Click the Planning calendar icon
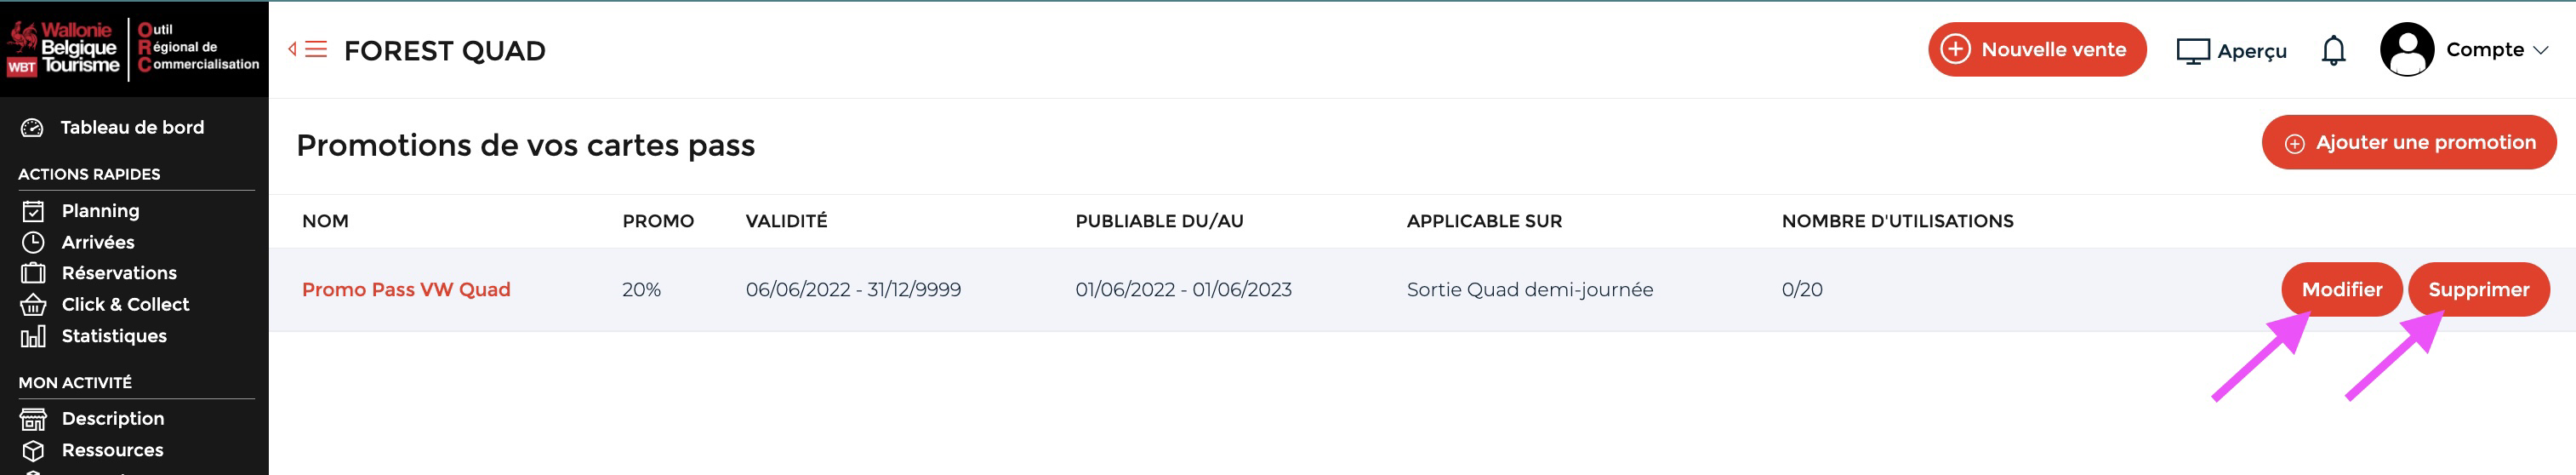 tap(33, 211)
